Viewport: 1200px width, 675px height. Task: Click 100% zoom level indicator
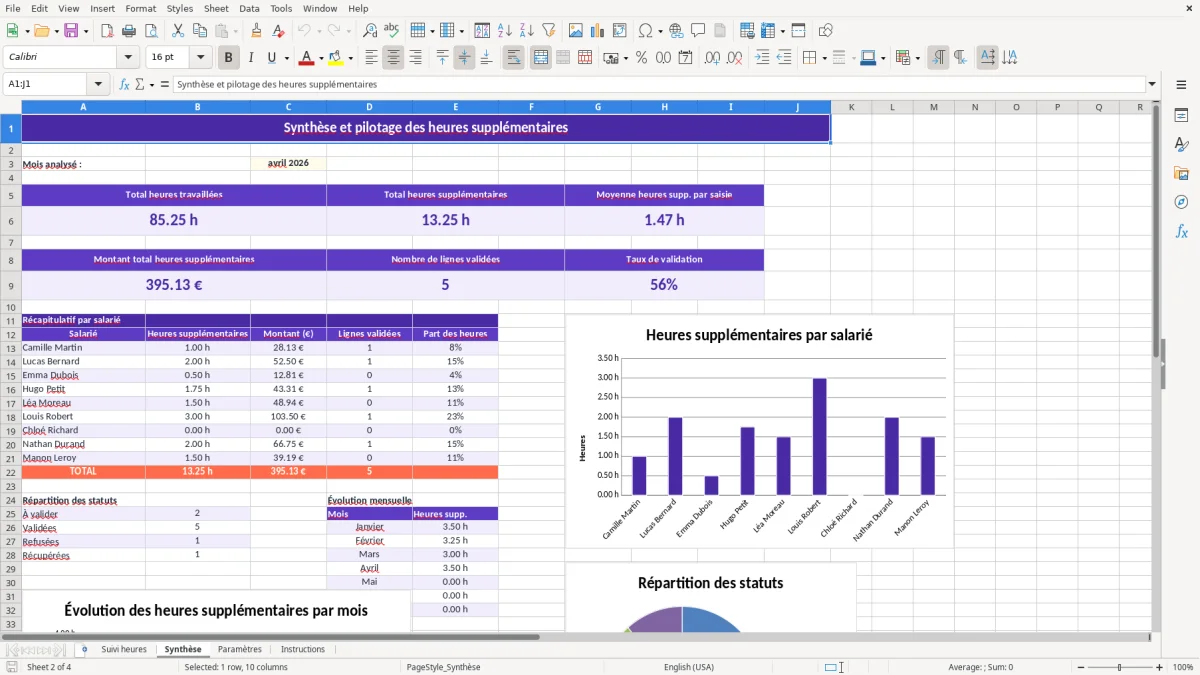(1183, 667)
